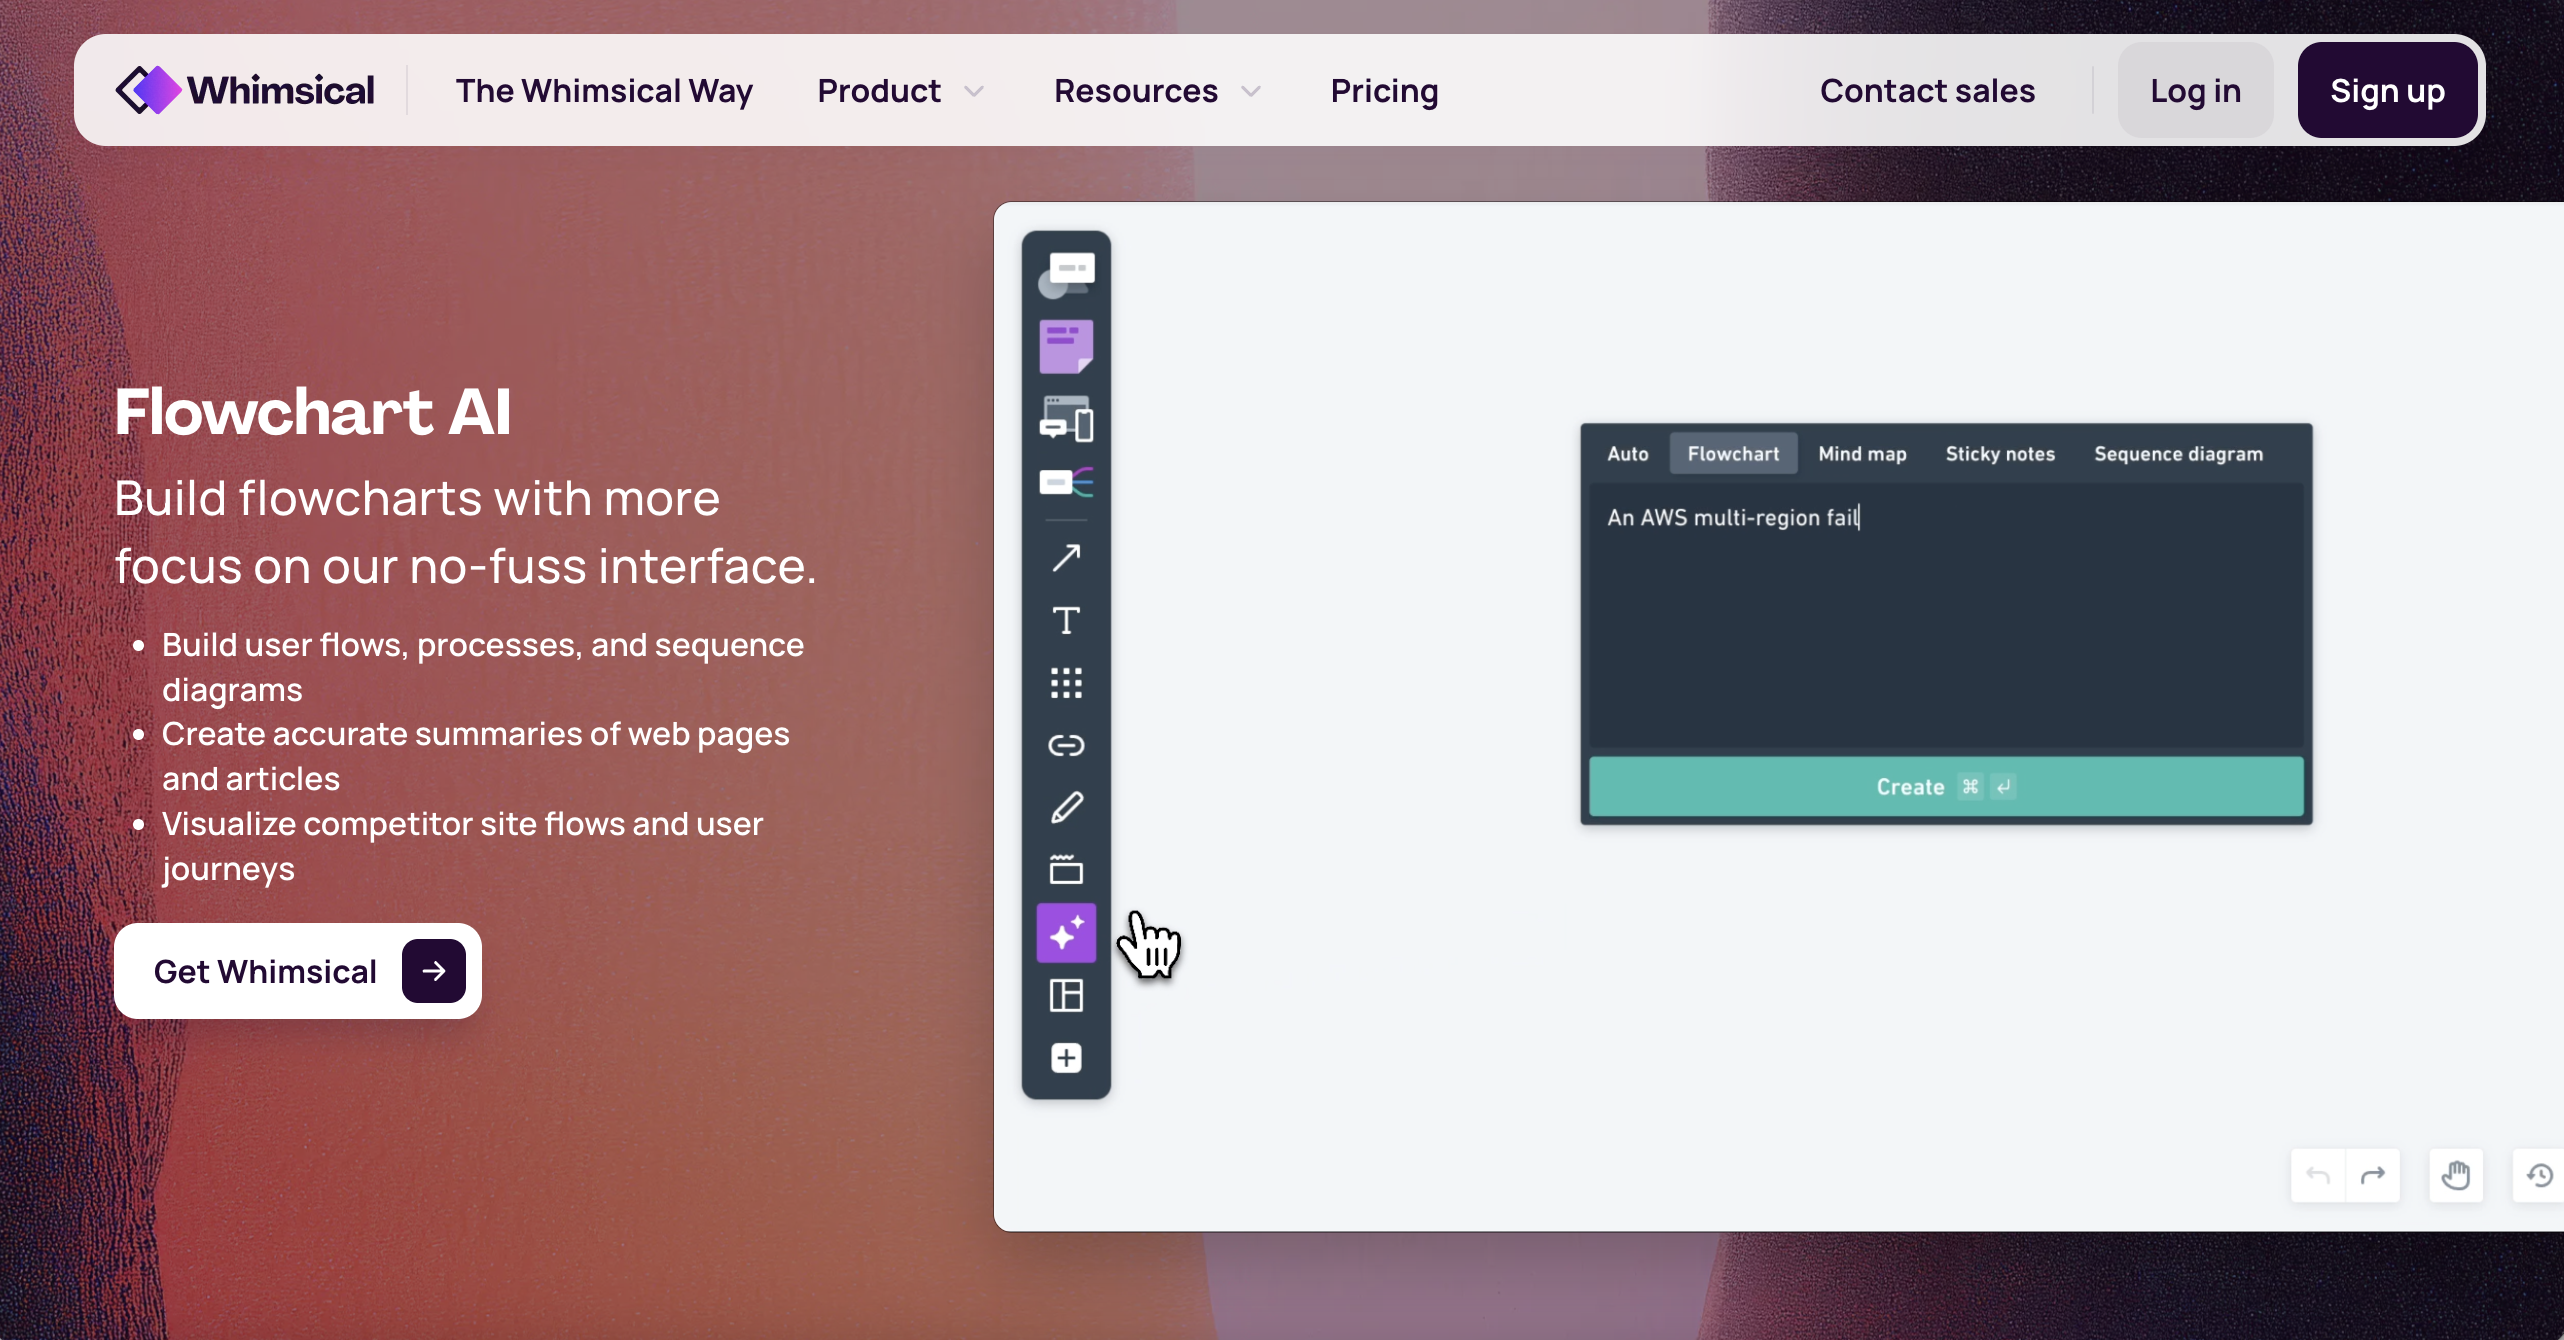Expand the Resources dropdown chevron

[1251, 92]
